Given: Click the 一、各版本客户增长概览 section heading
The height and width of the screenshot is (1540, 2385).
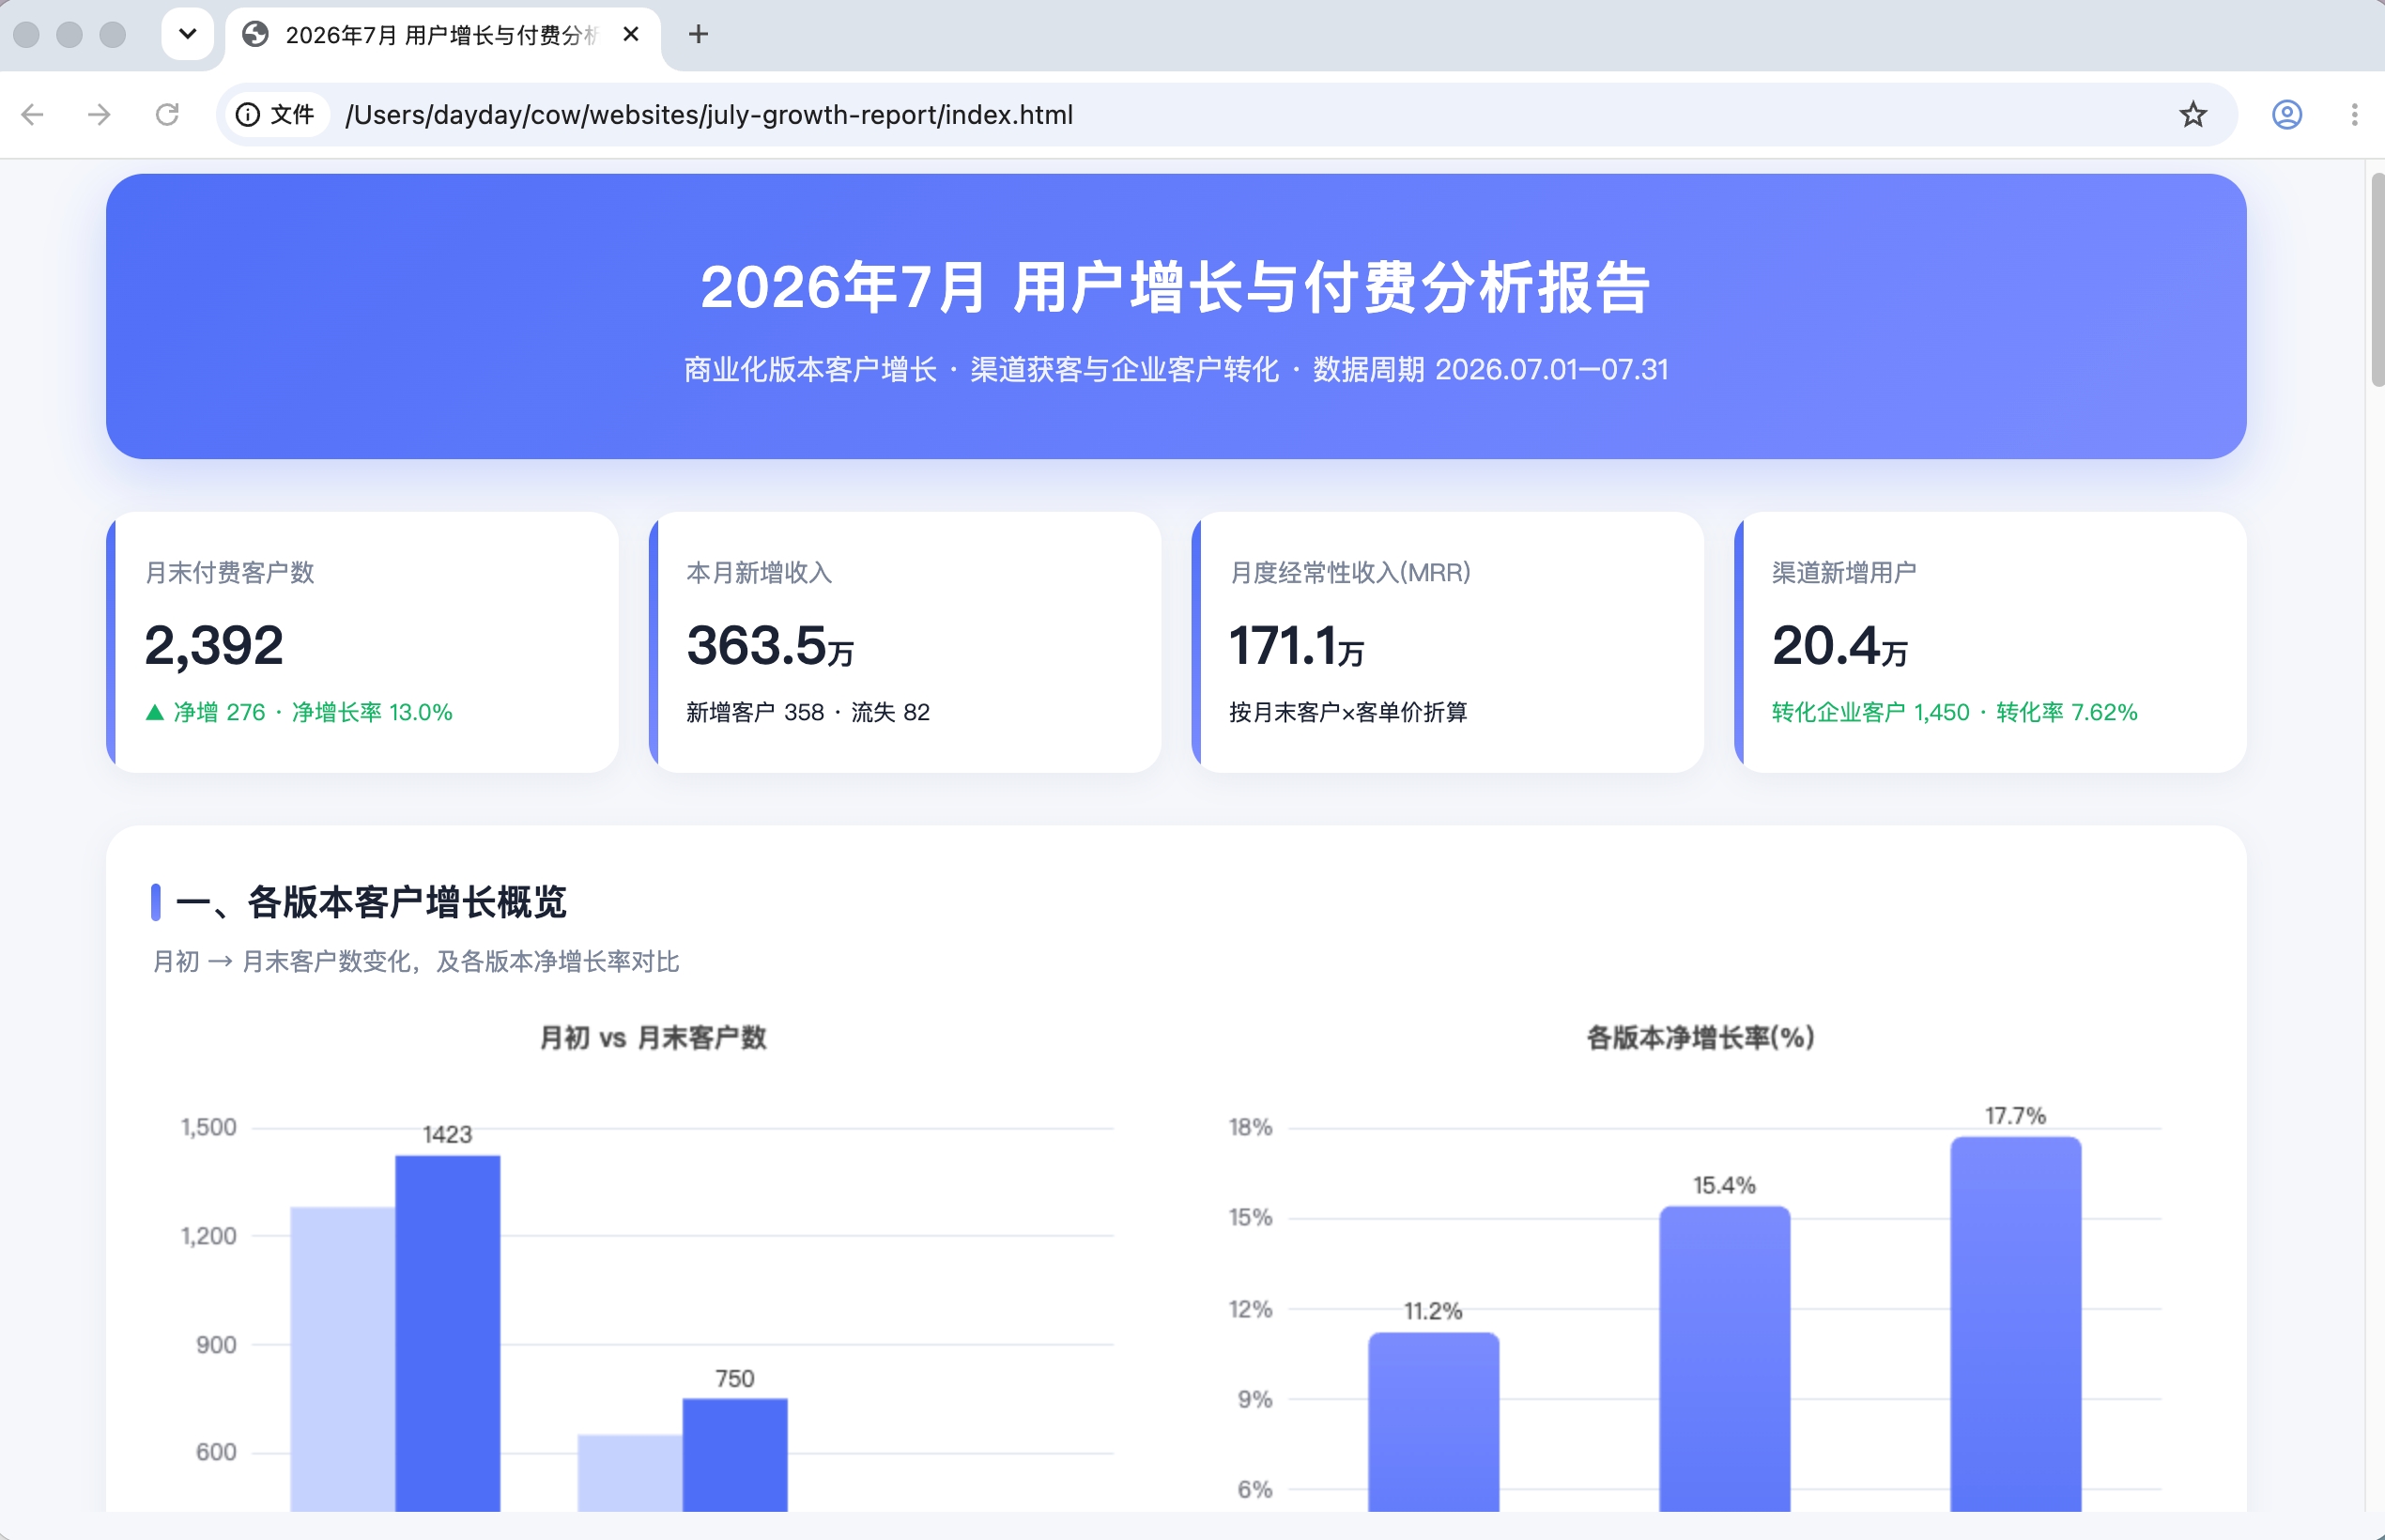Looking at the screenshot, I should point(371,902).
